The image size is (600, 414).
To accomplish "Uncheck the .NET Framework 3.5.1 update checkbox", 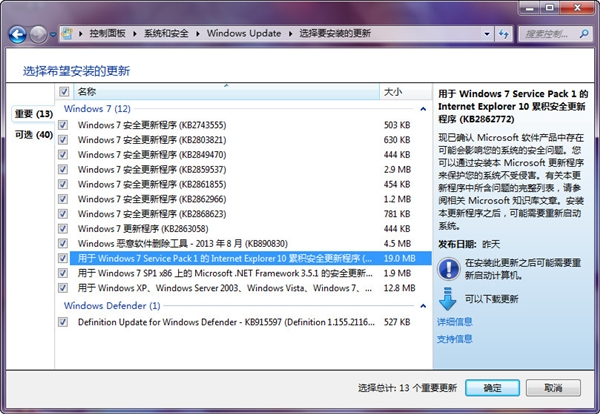I will tap(63, 273).
